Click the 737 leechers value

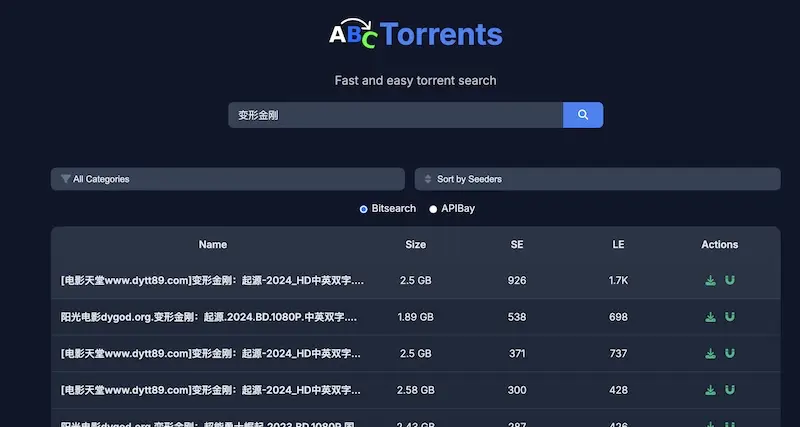click(618, 354)
